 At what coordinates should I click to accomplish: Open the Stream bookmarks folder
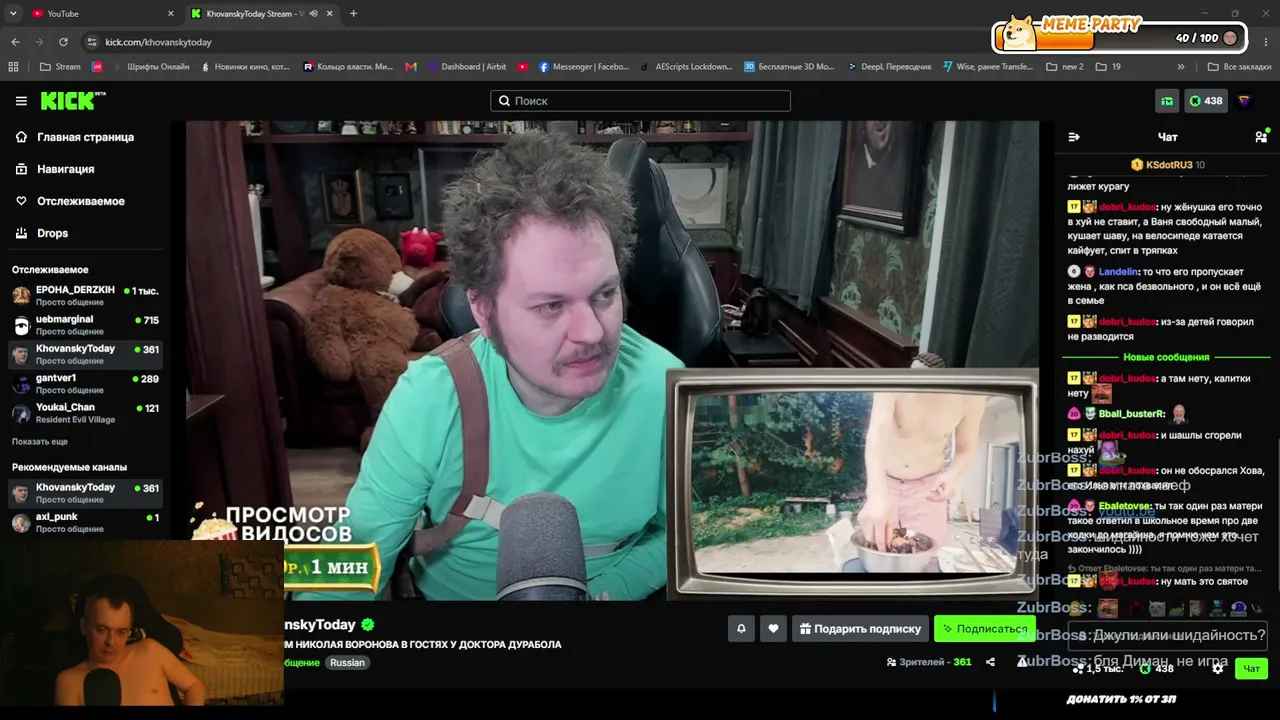pos(60,67)
